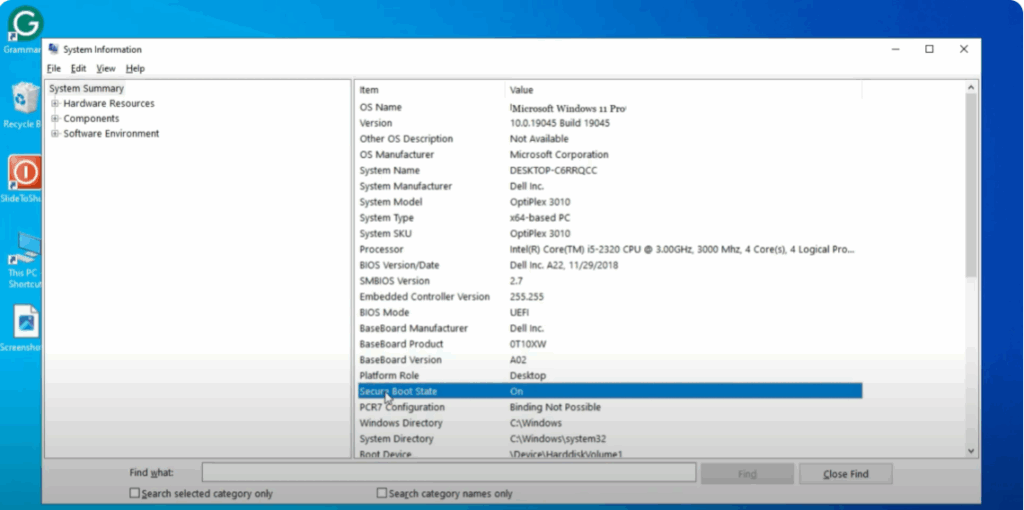Click the System Information title bar icon

point(54,49)
